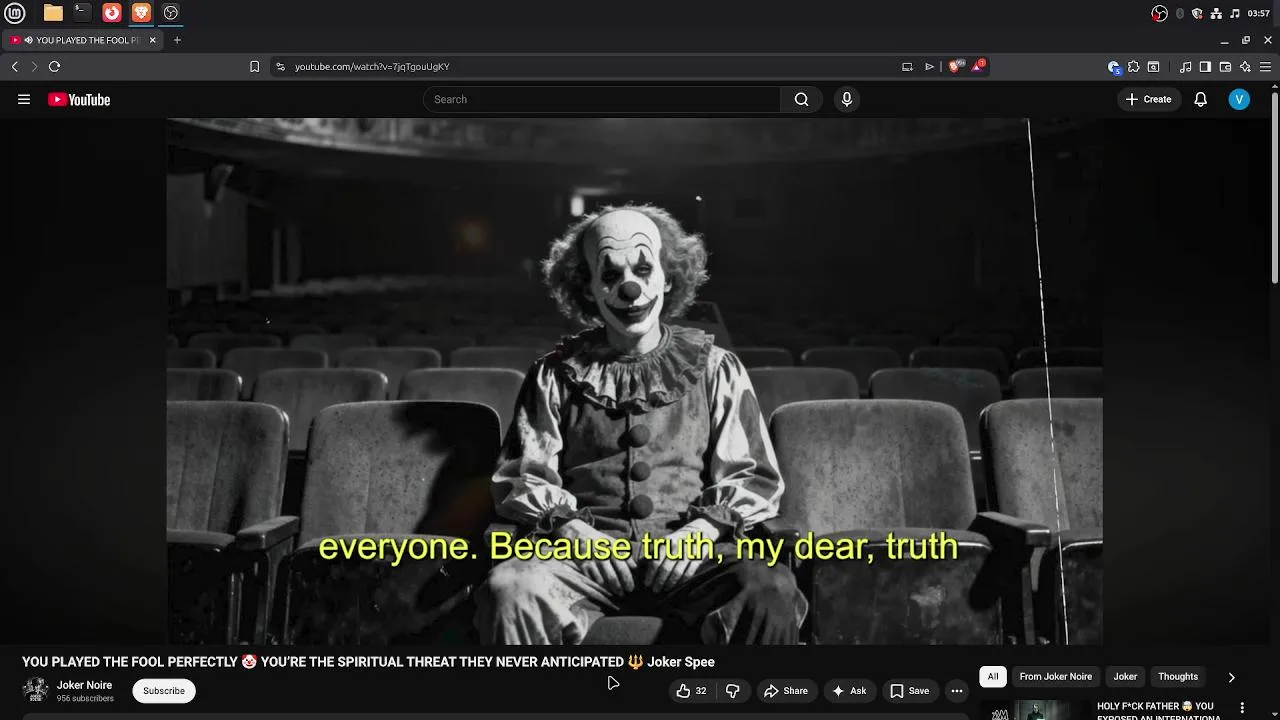Start voice search with the microphone
Viewport: 1280px width, 720px height.
coord(847,99)
